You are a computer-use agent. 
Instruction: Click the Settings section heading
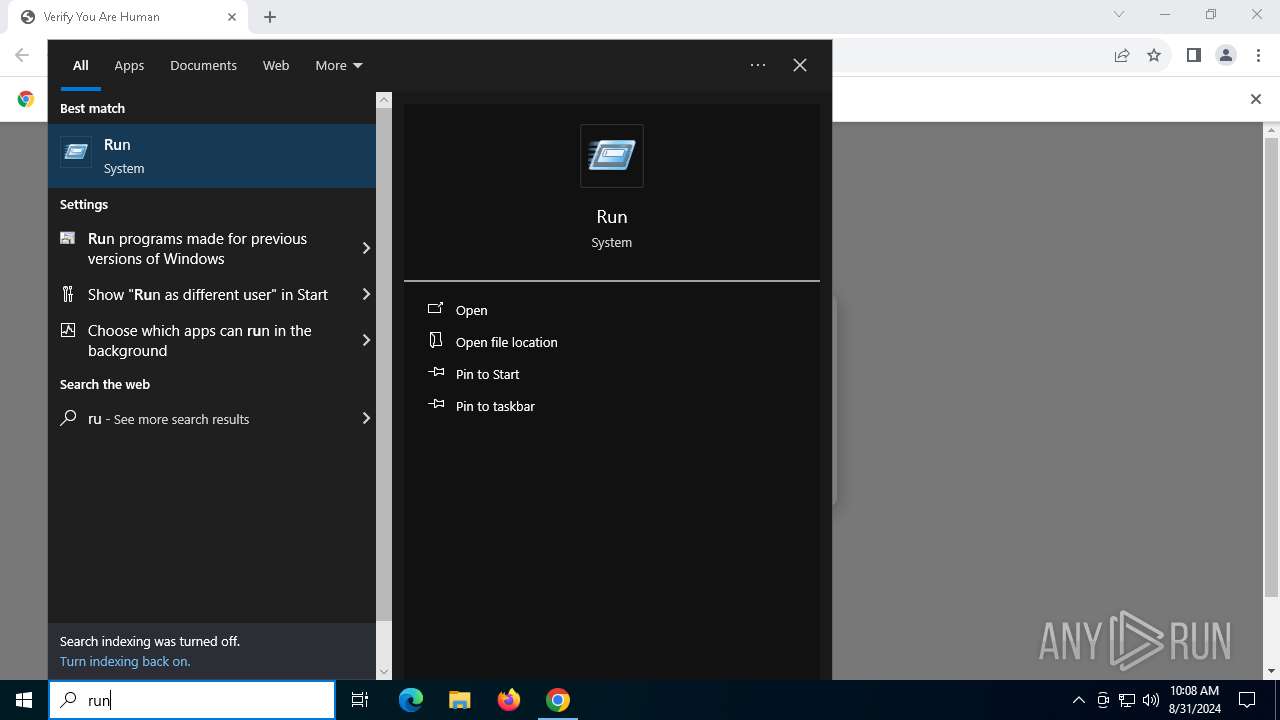84,204
